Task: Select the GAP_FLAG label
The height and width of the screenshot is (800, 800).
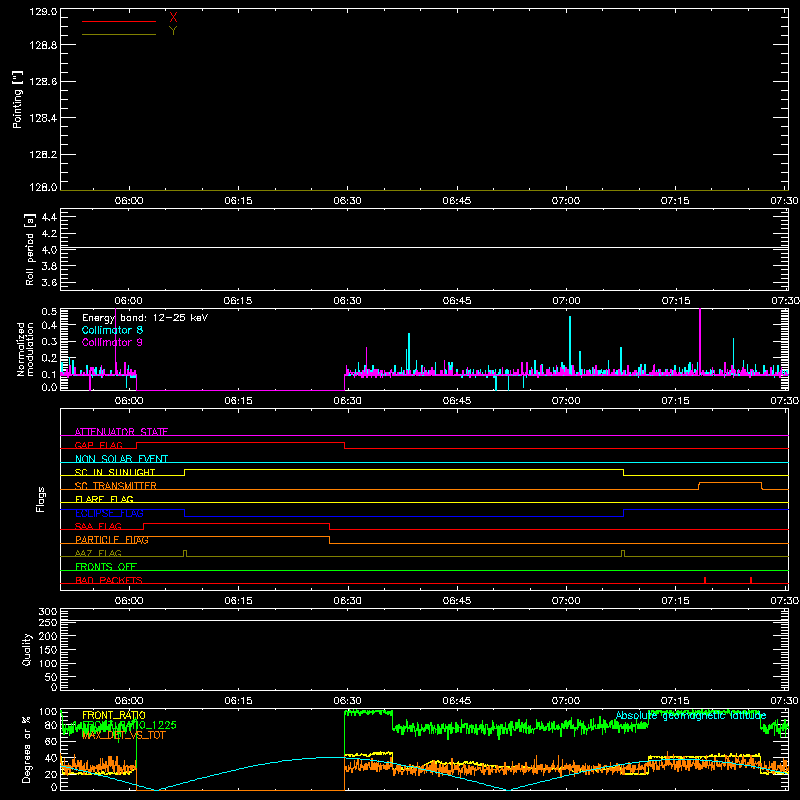Action: [98, 445]
